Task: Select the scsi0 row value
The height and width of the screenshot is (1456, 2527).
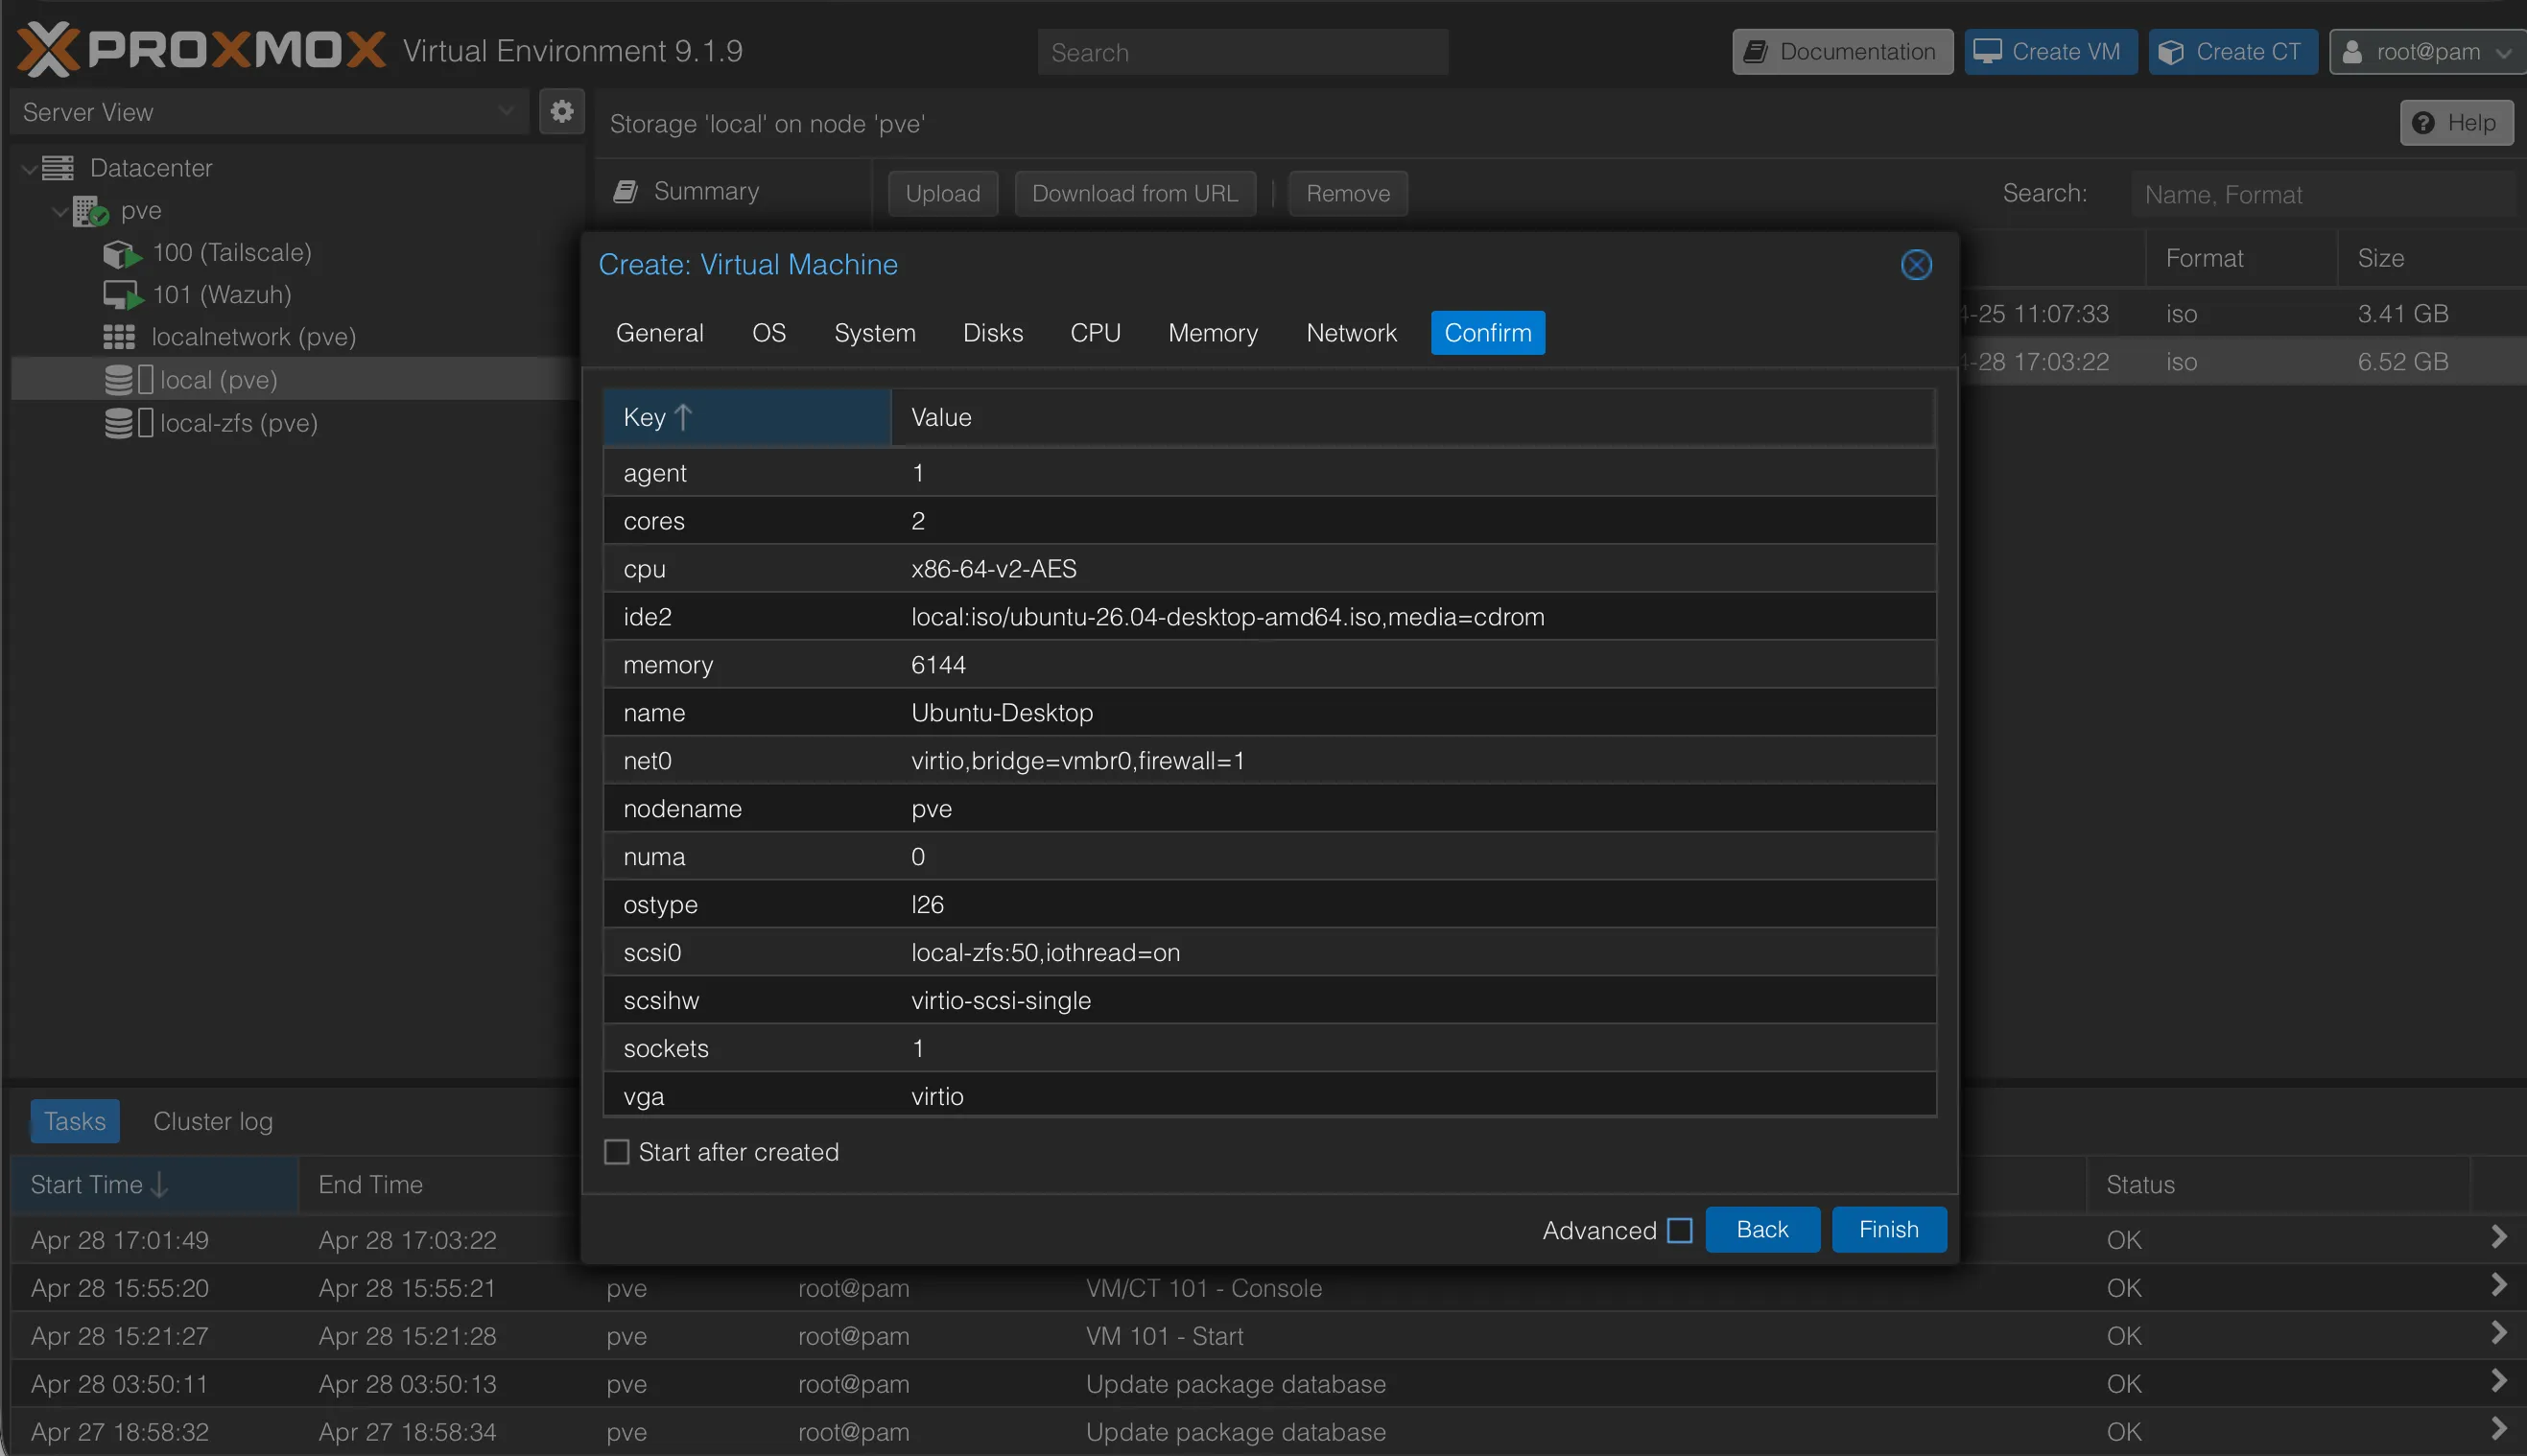Action: (1045, 953)
